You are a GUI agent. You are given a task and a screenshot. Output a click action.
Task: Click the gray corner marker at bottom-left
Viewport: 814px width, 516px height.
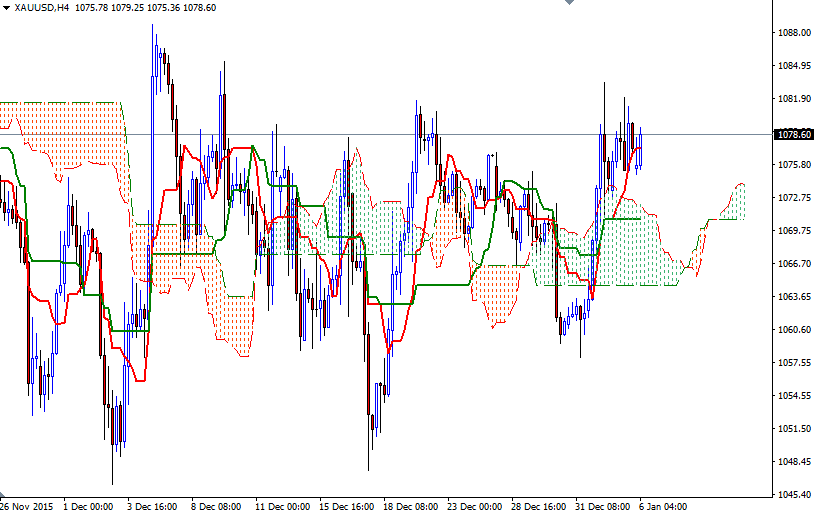click(x=3, y=496)
